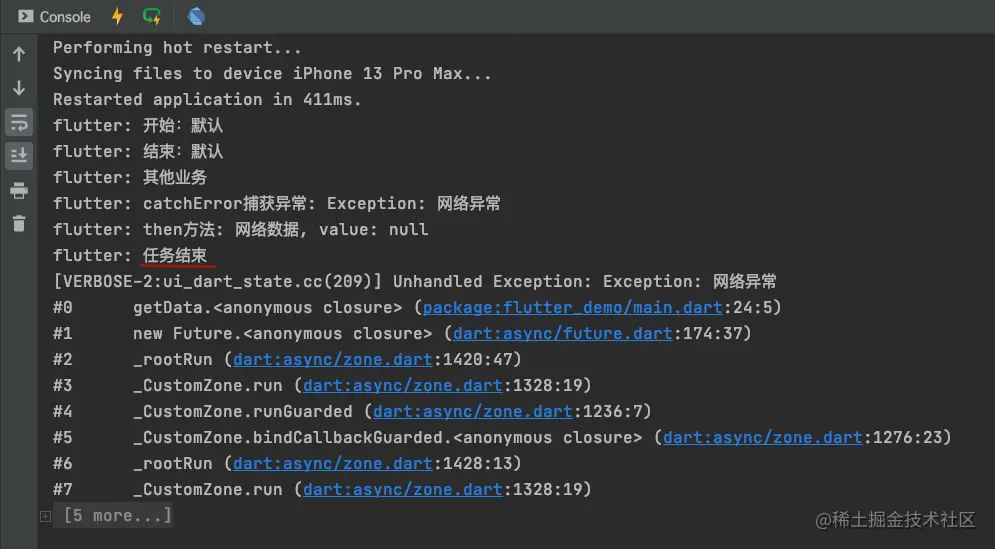Jump up the stack trace arrow
This screenshot has height=549, width=995.
(19, 54)
